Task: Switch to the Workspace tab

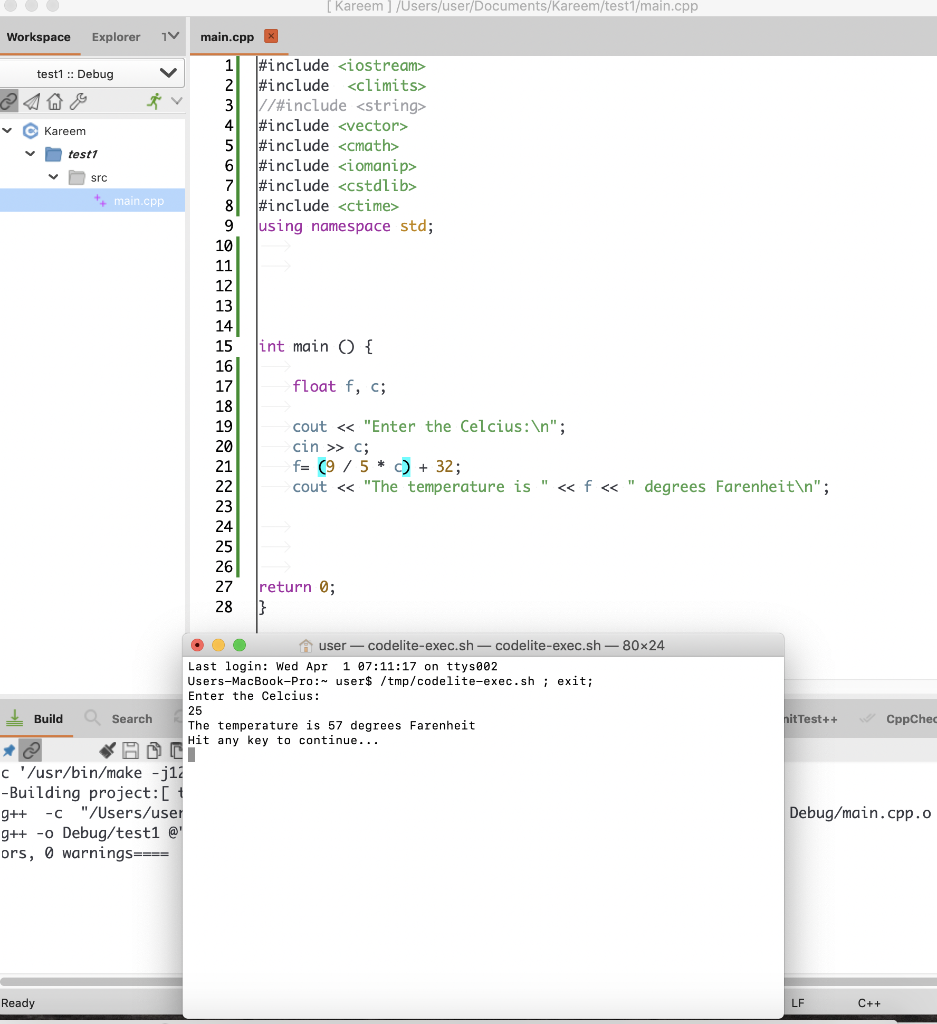Action: [x=38, y=37]
